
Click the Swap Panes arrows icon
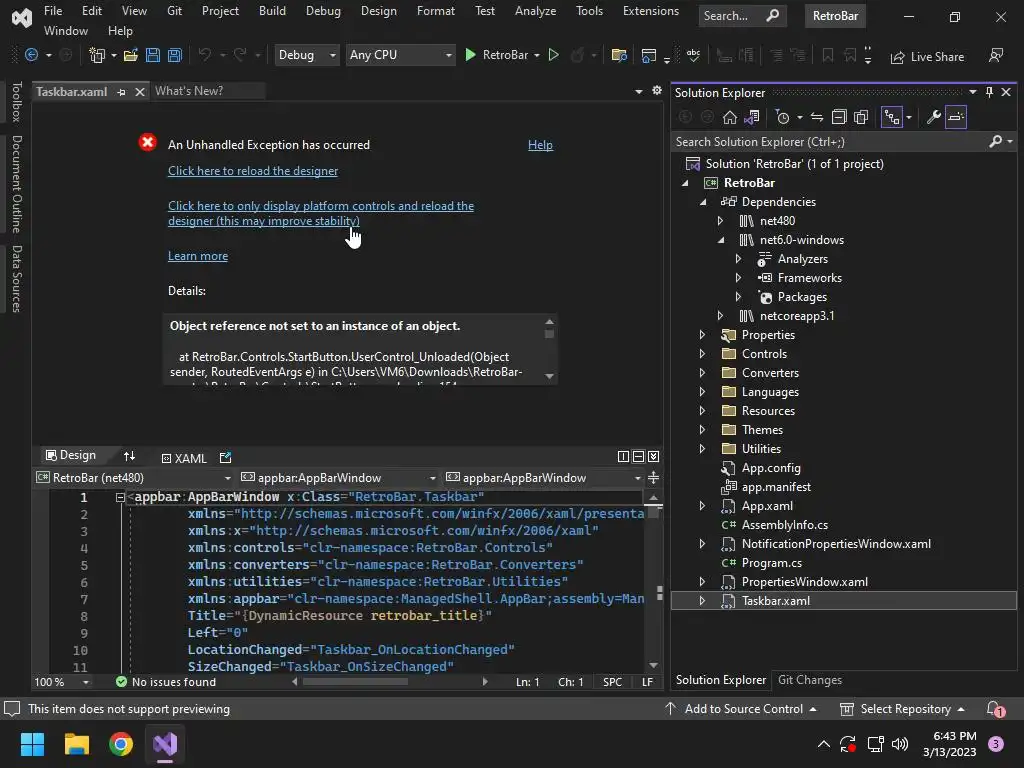click(129, 456)
